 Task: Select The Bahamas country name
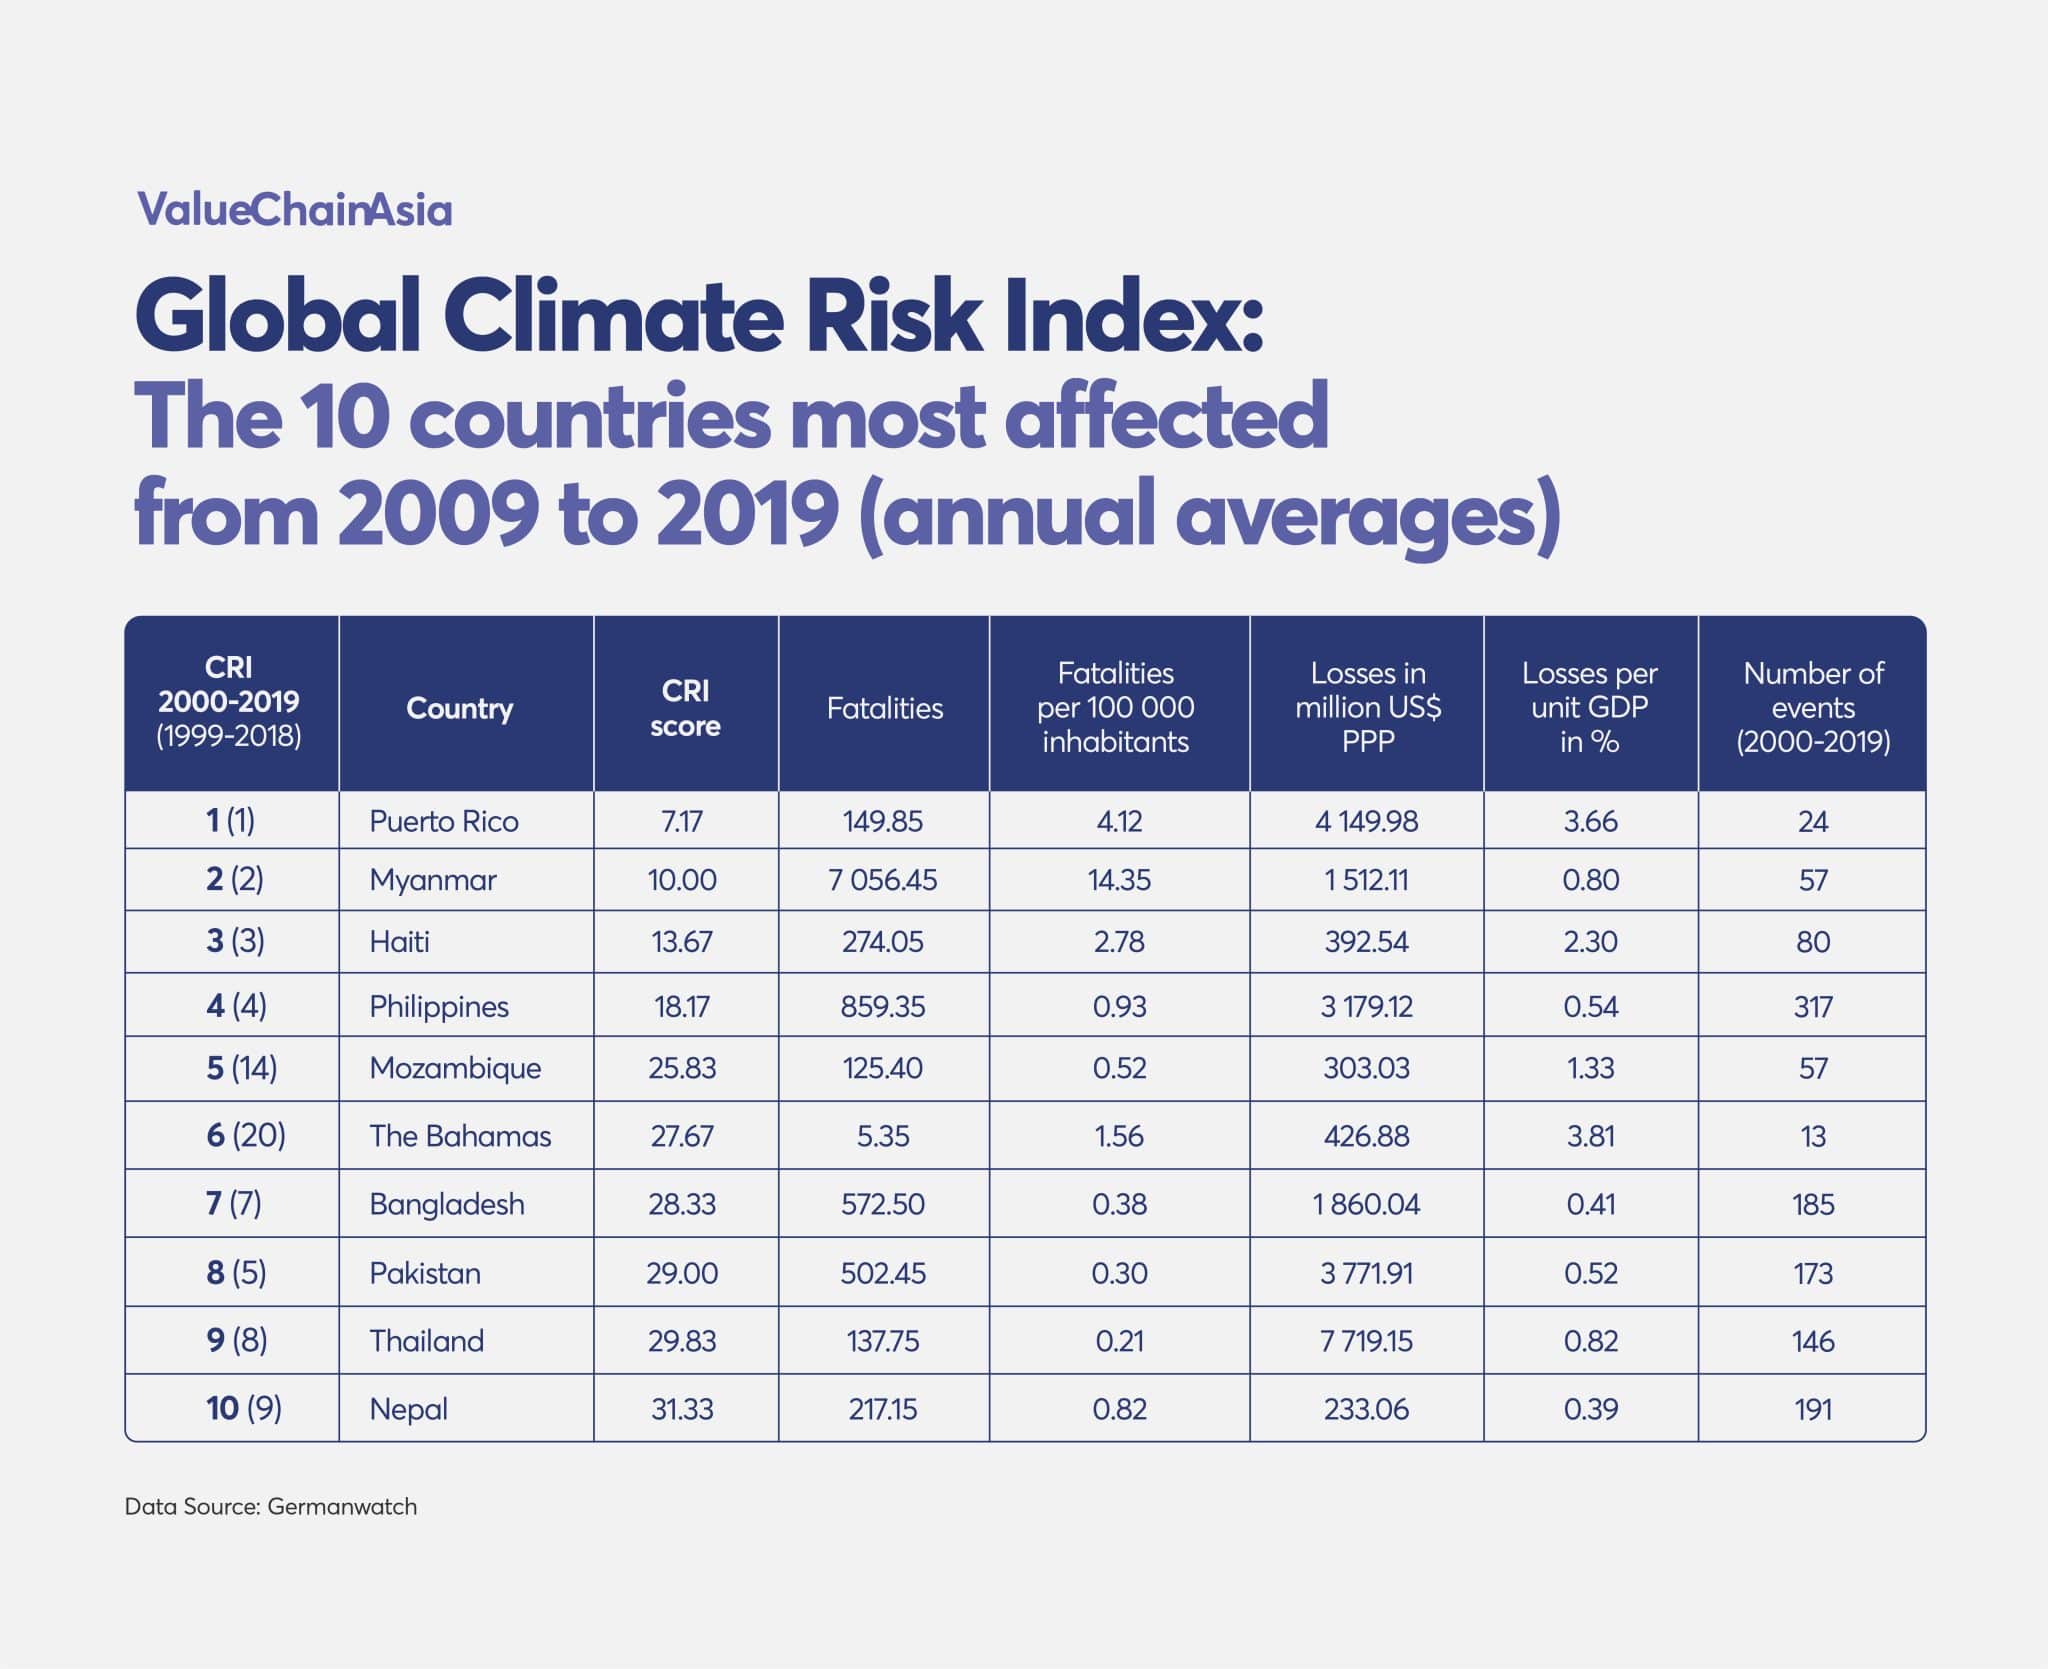(460, 1136)
